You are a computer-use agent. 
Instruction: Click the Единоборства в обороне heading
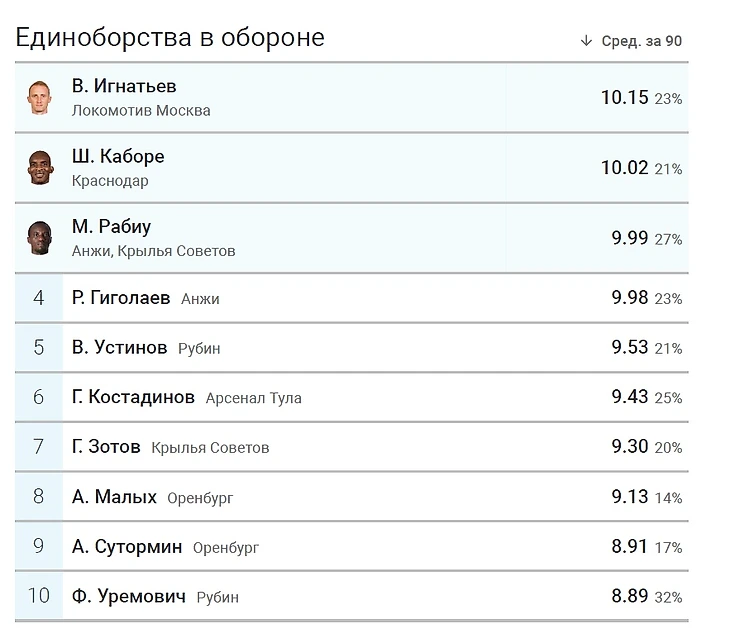(x=170, y=38)
